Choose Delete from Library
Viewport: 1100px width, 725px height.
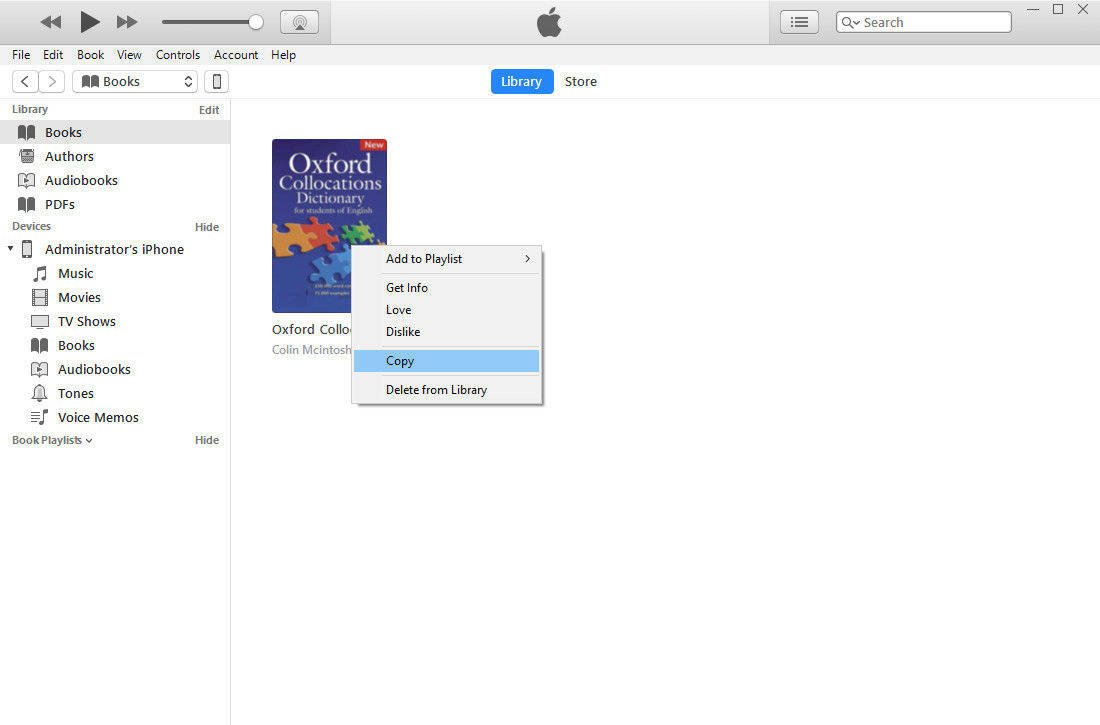pyautogui.click(x=447, y=390)
